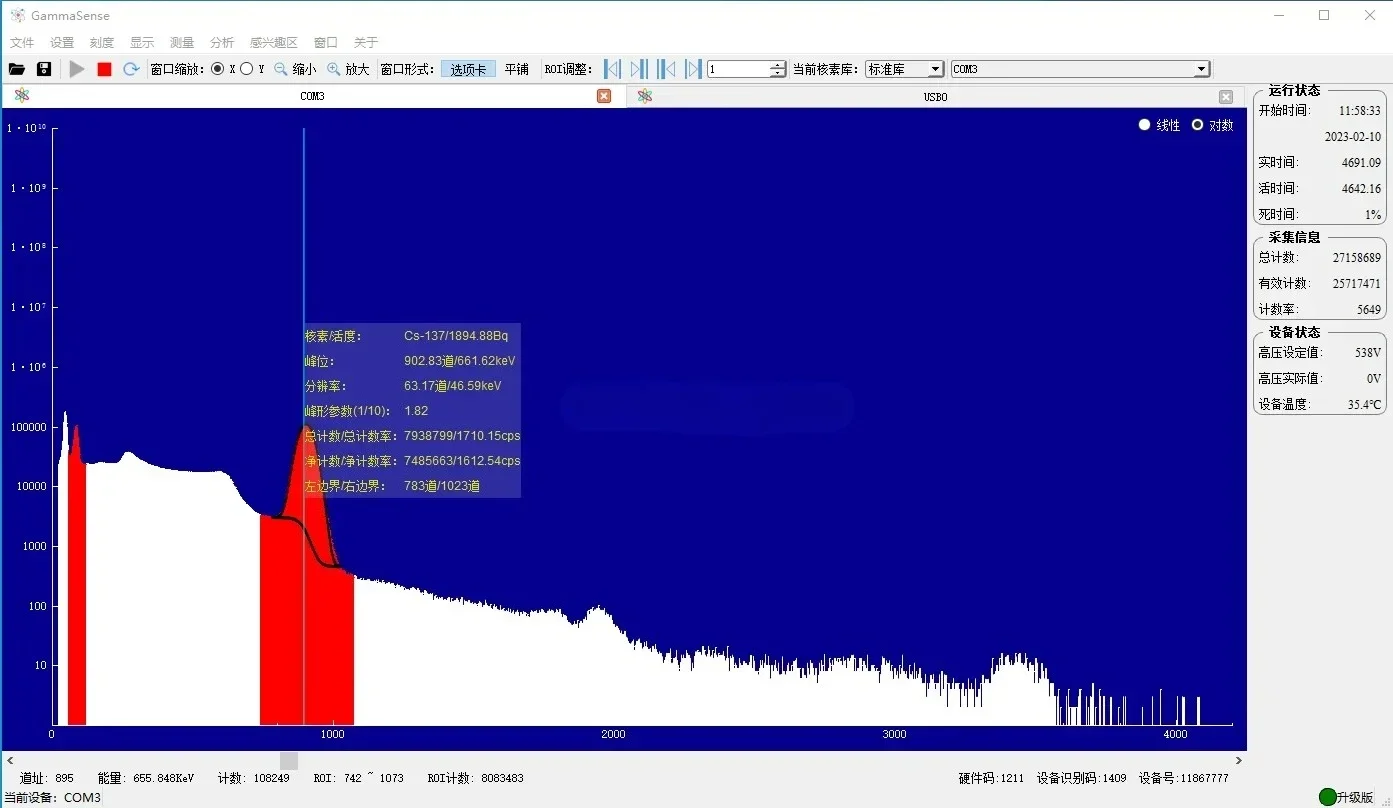The width and height of the screenshot is (1393, 808).
Task: Open the 关于 menu
Action: 366,42
